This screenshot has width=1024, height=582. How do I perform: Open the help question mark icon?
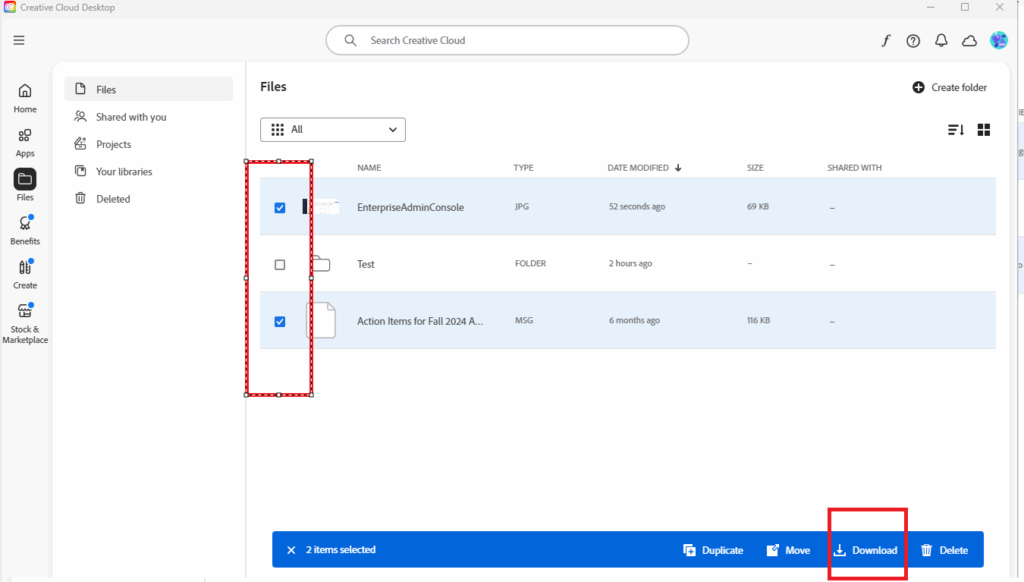[913, 41]
